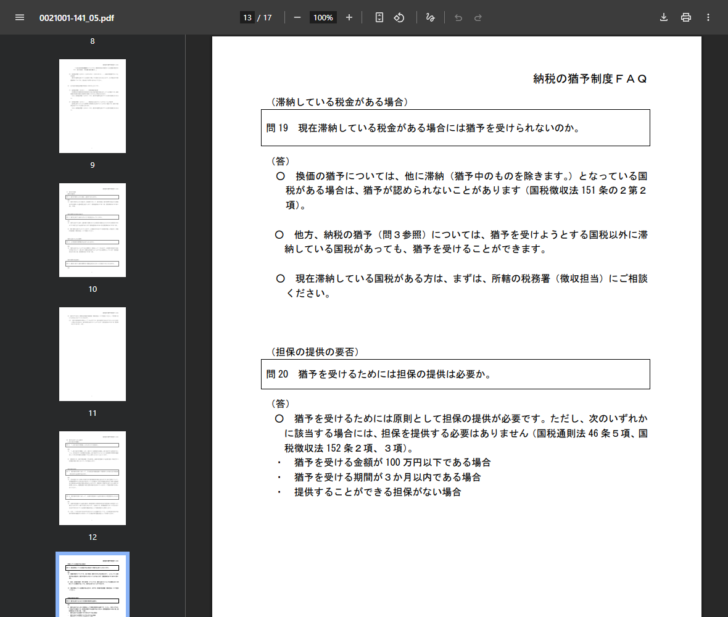
Task: Click the total page count 17
Action: point(267,18)
